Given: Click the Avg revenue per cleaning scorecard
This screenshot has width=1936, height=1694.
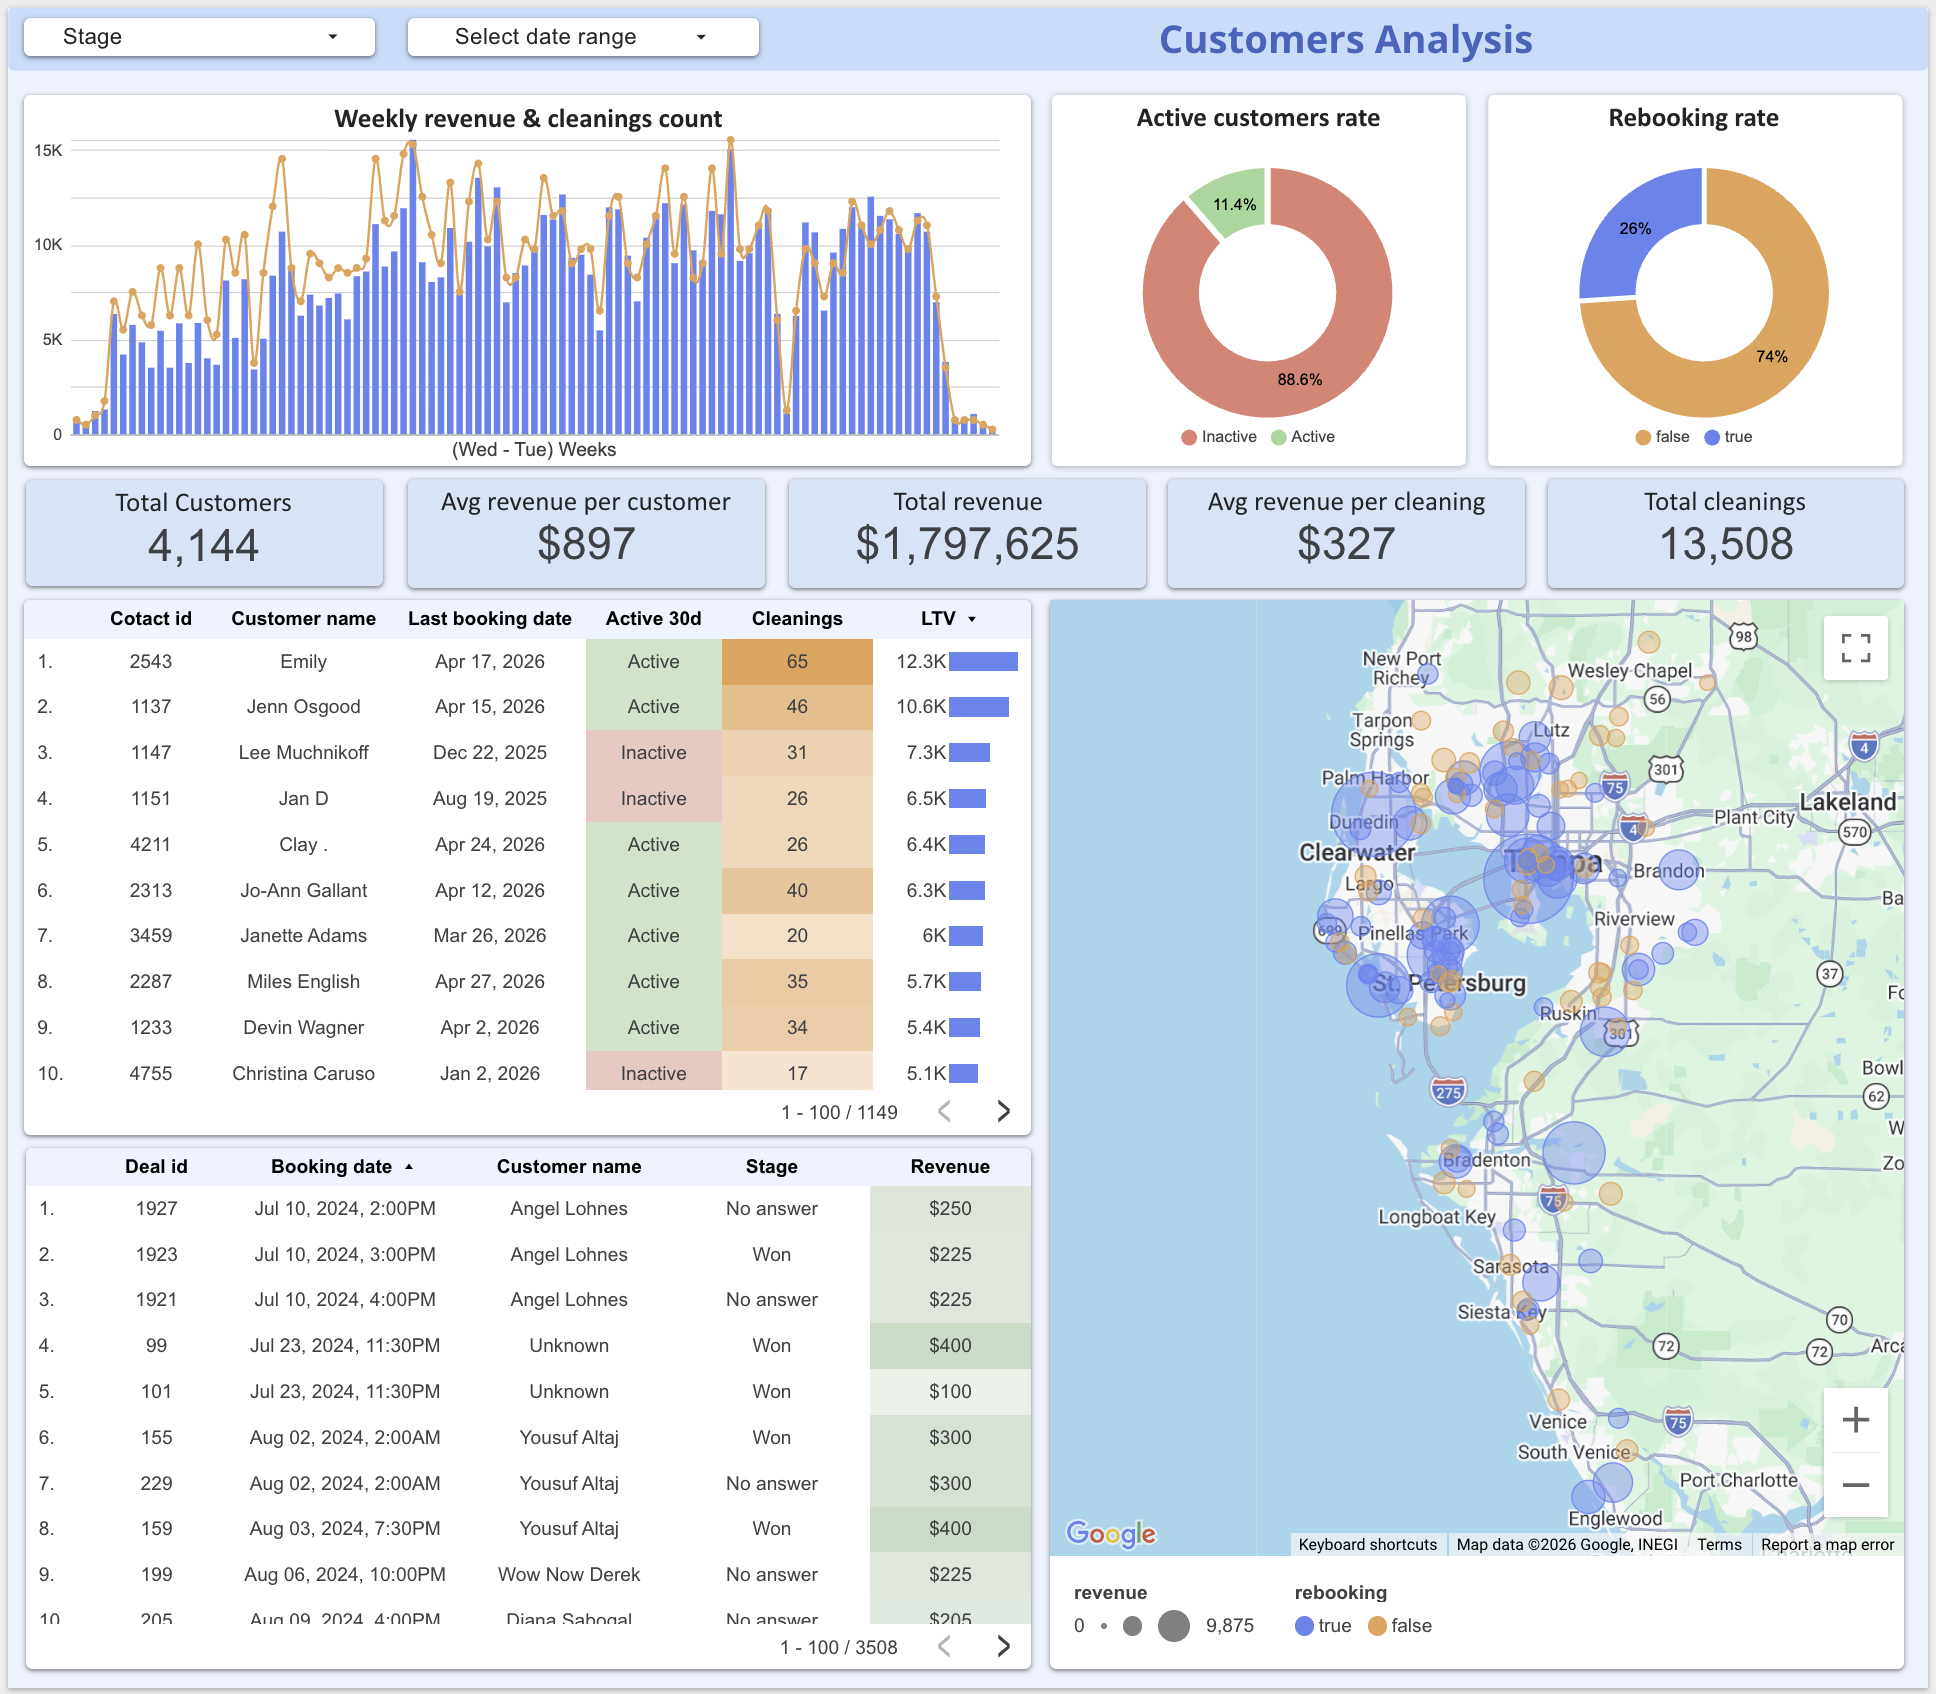Looking at the screenshot, I should 1346,533.
